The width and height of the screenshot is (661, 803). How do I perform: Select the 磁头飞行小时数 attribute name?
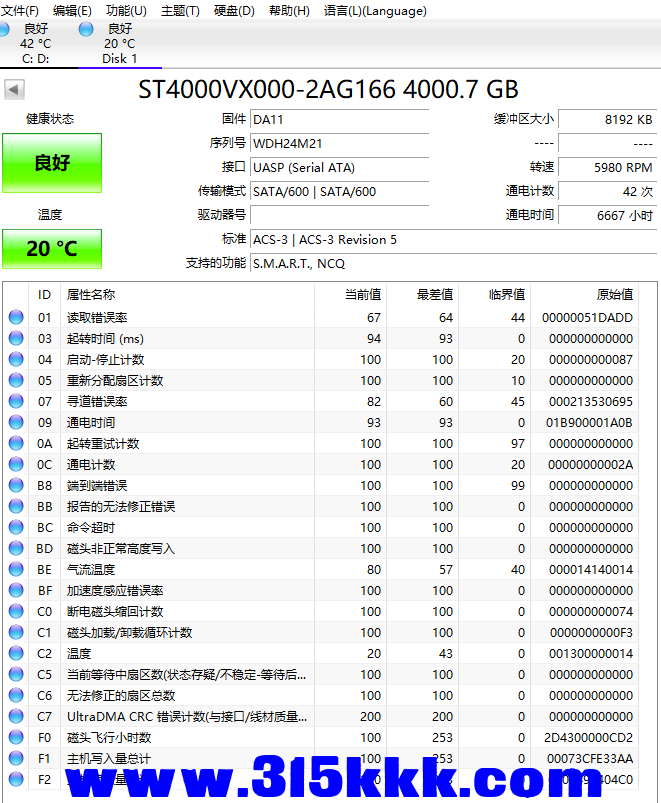[x=109, y=738]
